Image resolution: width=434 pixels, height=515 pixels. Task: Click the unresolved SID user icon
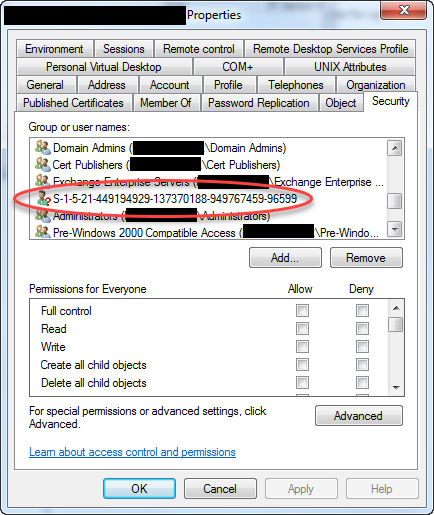point(43,198)
